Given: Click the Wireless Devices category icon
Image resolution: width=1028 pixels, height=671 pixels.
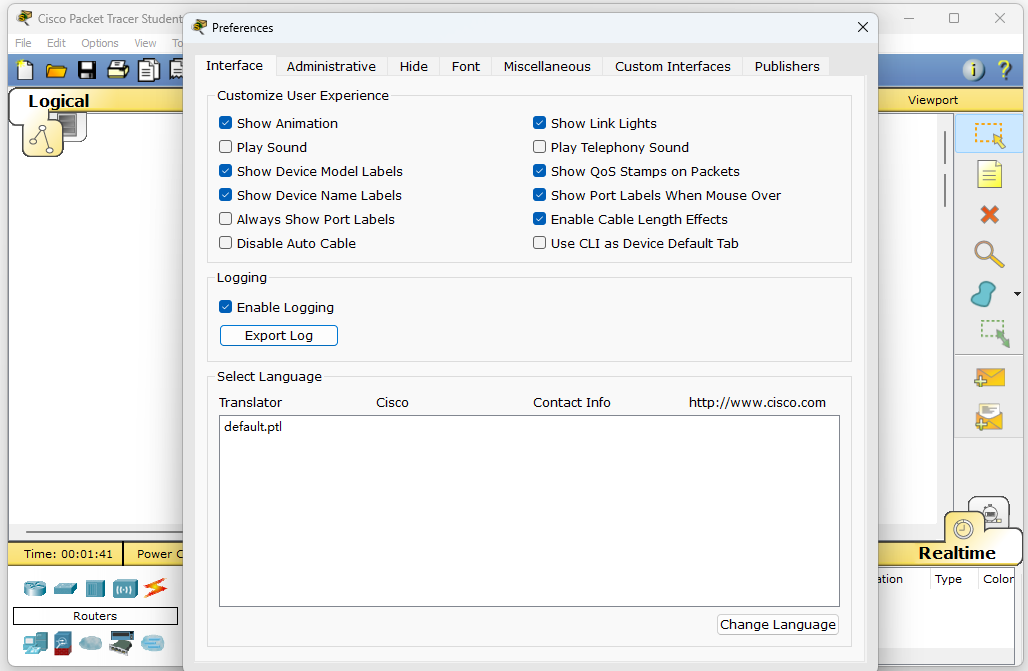Looking at the screenshot, I should 125,588.
